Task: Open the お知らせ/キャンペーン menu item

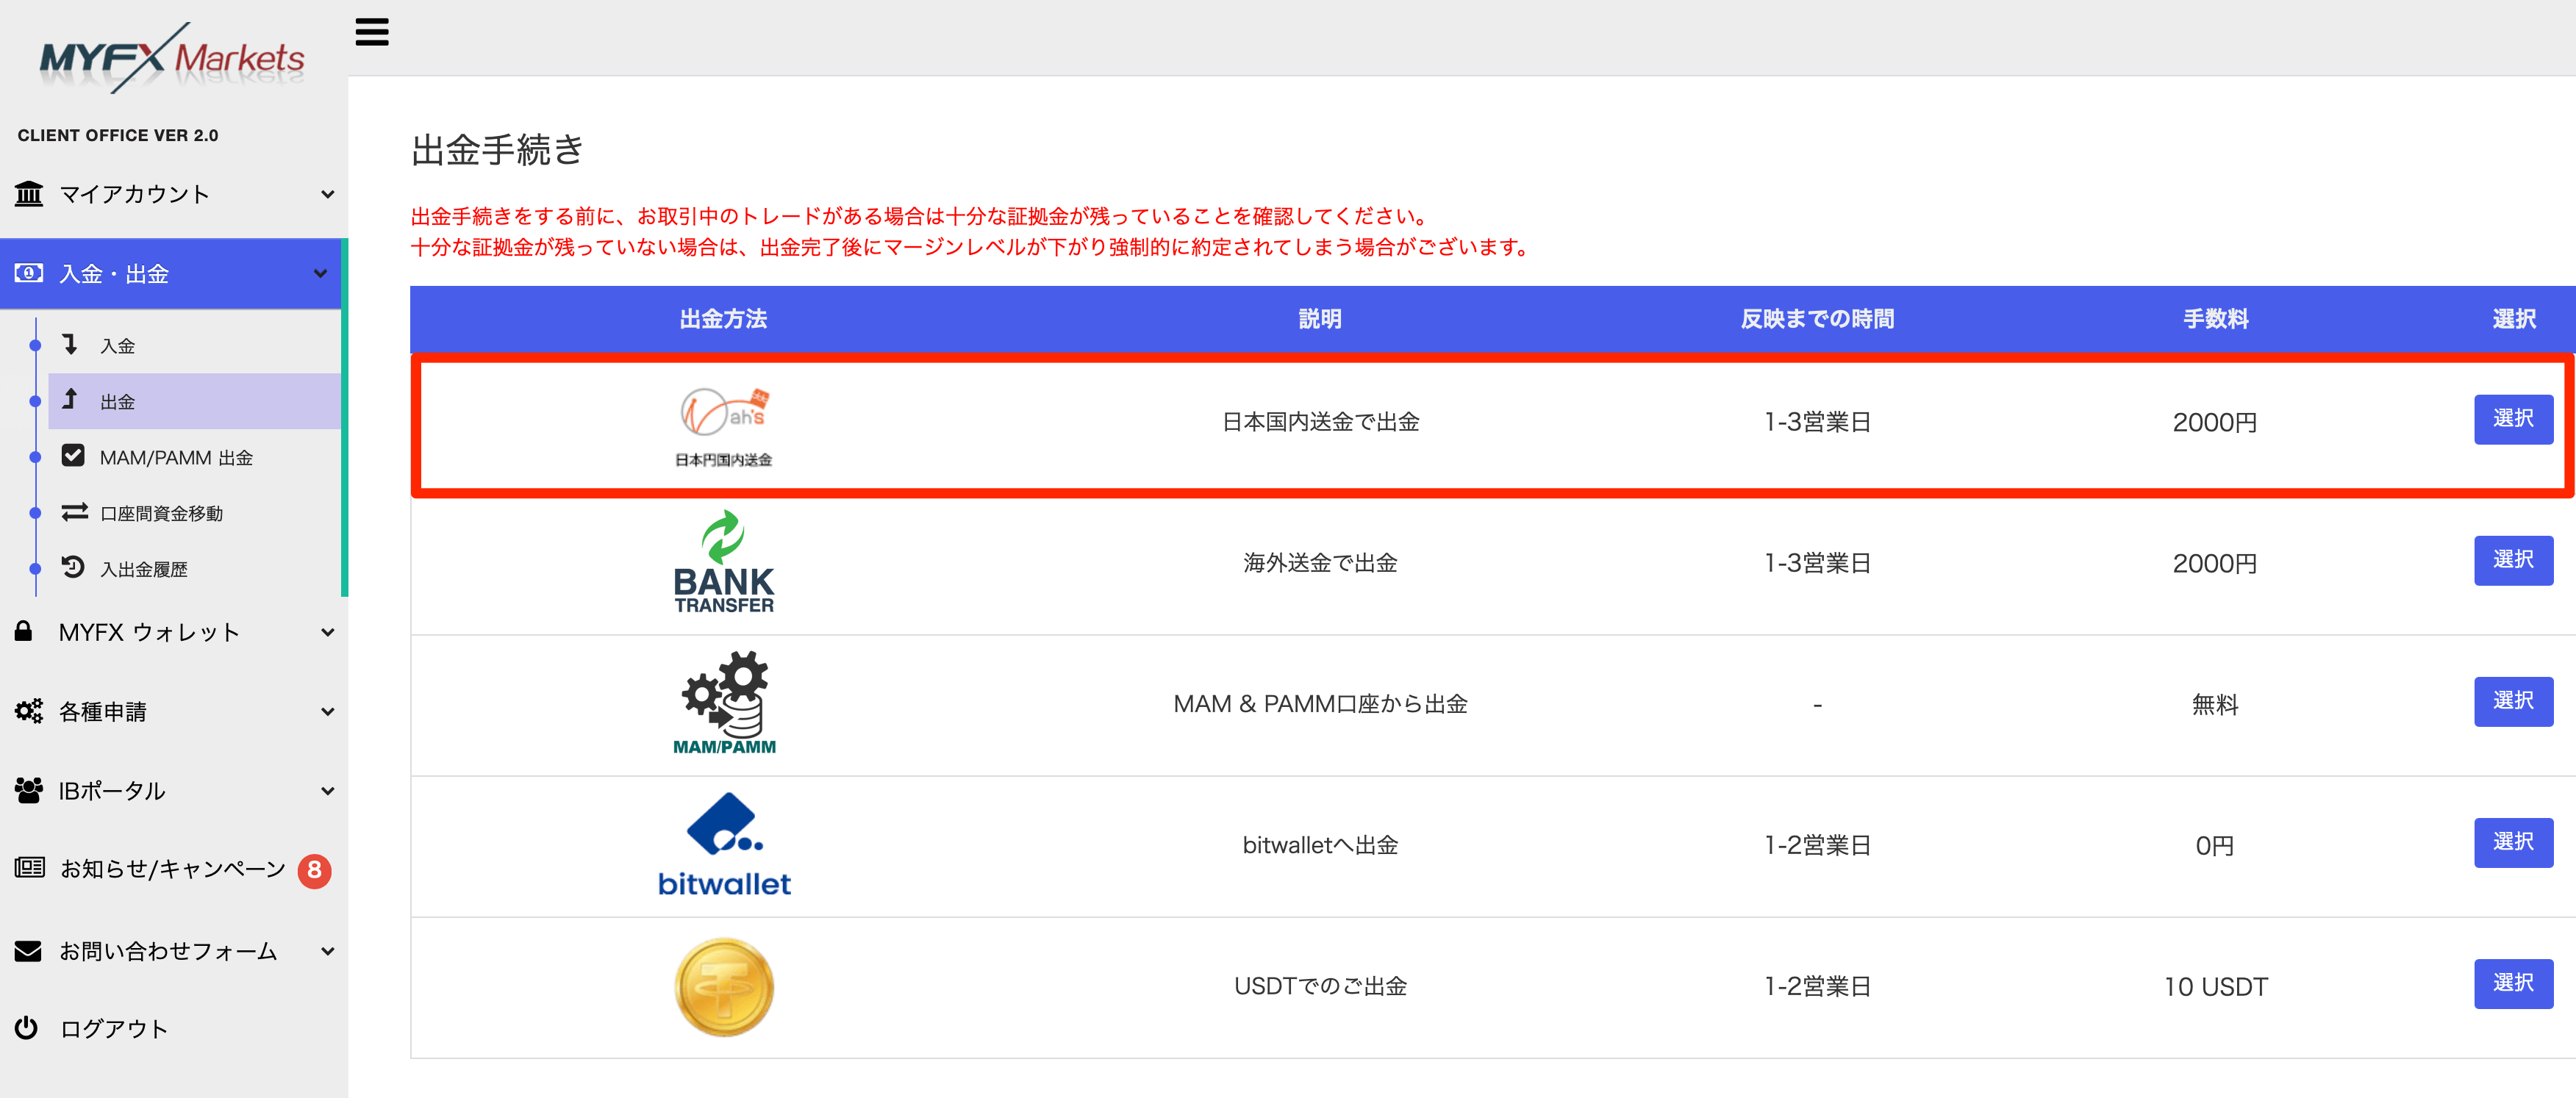Action: 172,869
